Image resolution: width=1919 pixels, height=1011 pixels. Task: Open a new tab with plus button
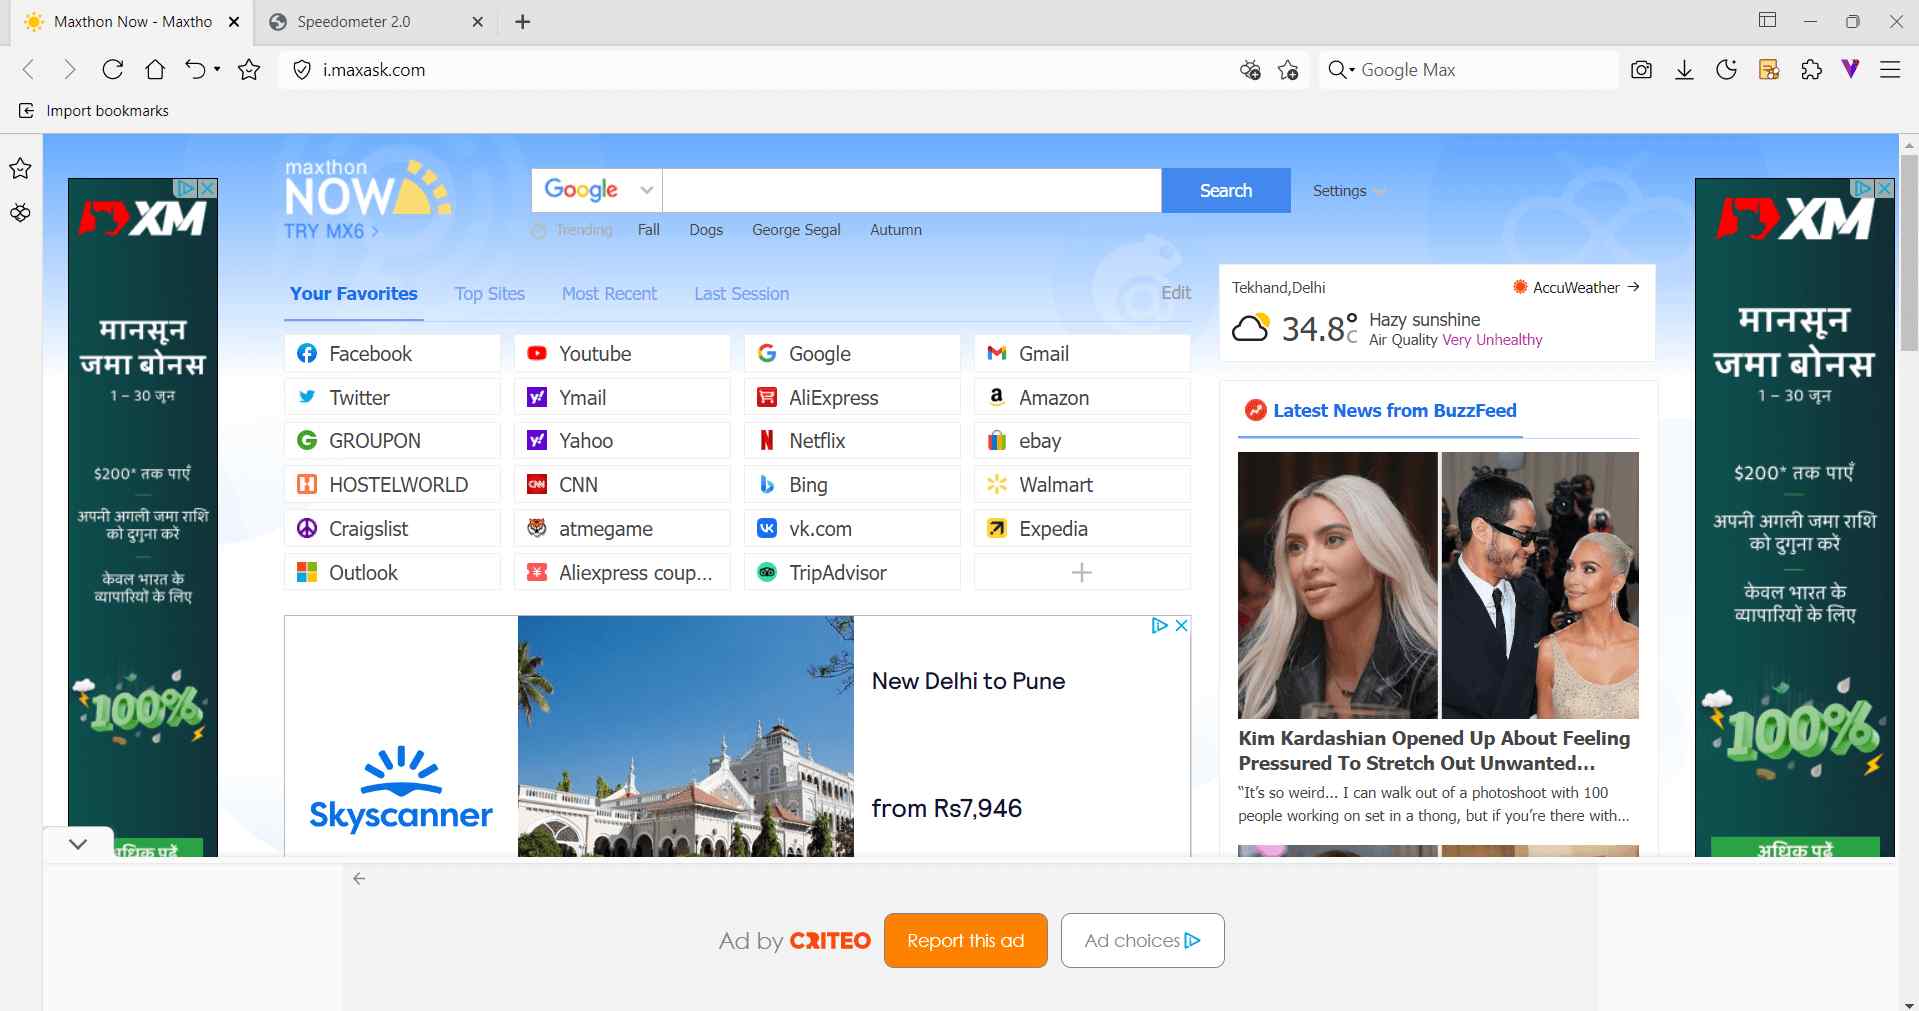click(523, 21)
